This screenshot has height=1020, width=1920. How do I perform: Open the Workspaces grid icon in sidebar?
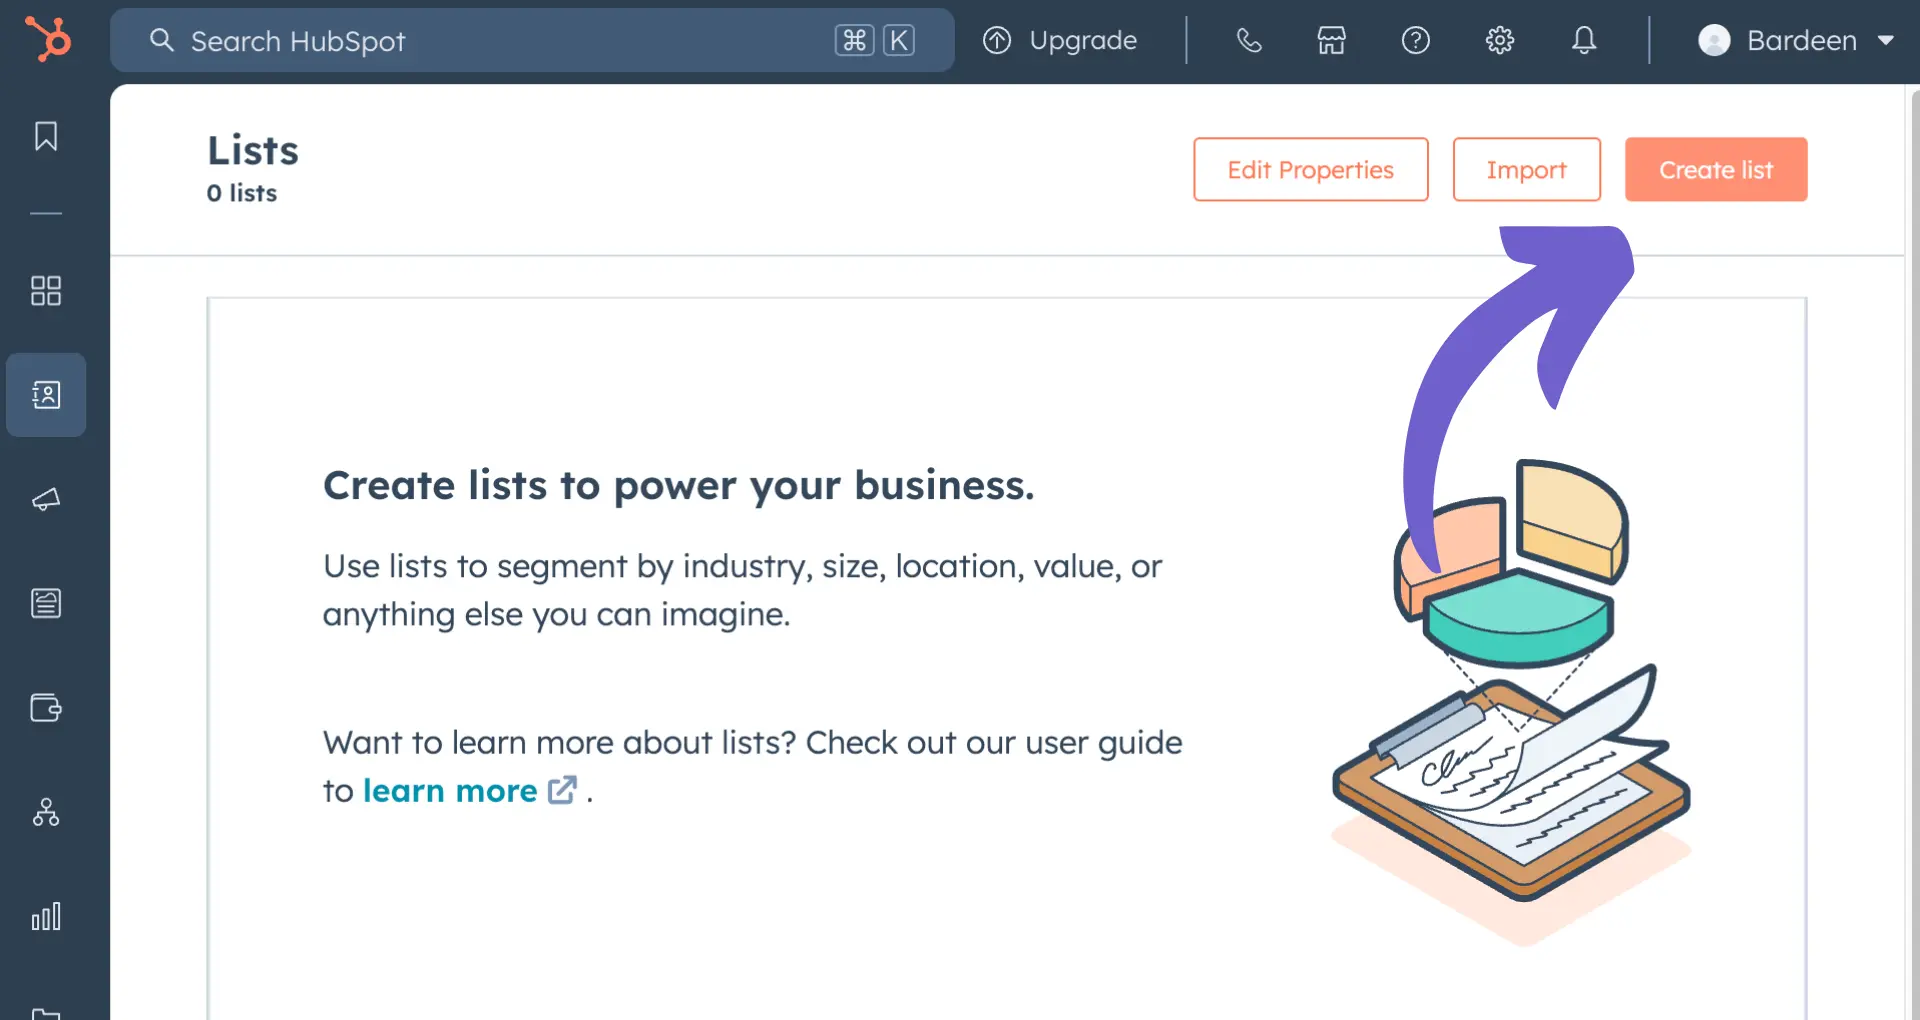click(46, 290)
